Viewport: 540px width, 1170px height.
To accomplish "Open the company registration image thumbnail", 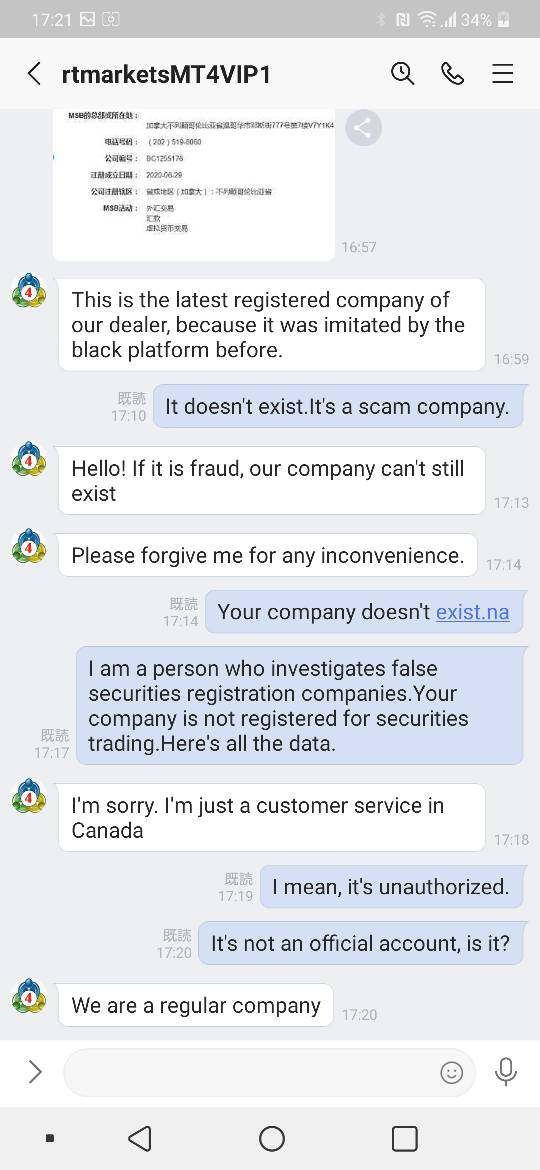I will pos(194,184).
